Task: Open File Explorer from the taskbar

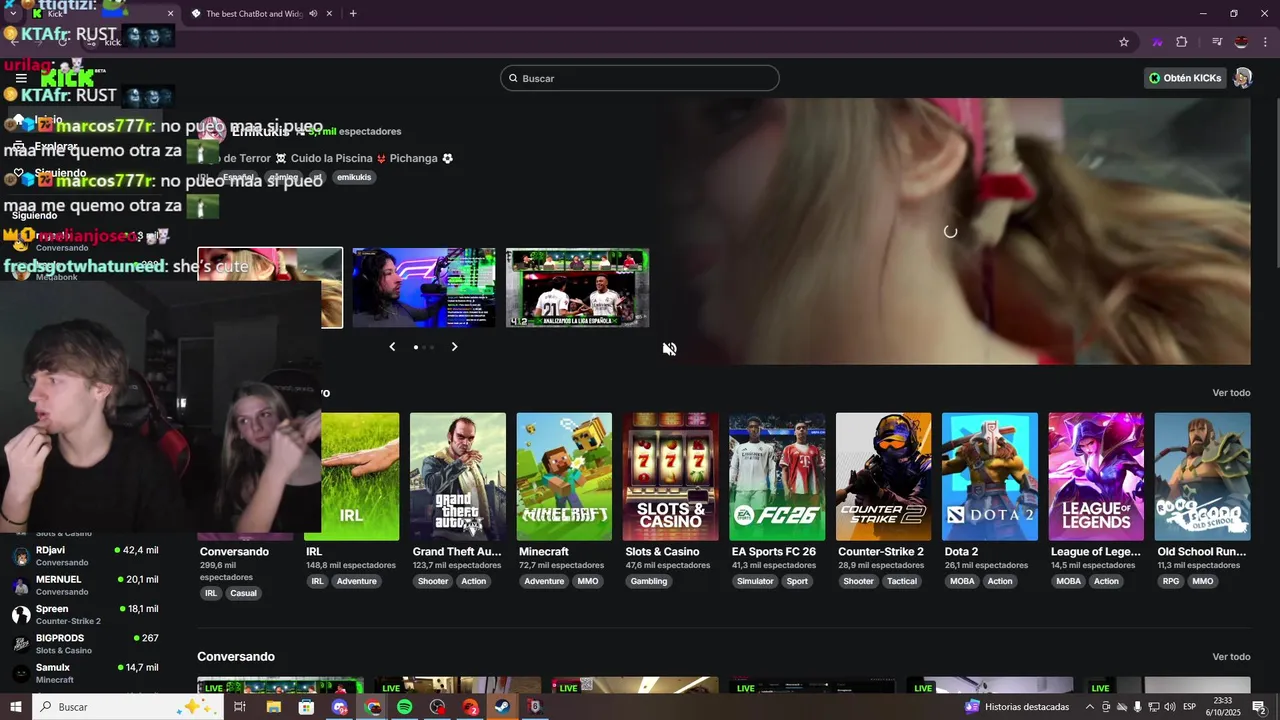Action: pyautogui.click(x=273, y=707)
